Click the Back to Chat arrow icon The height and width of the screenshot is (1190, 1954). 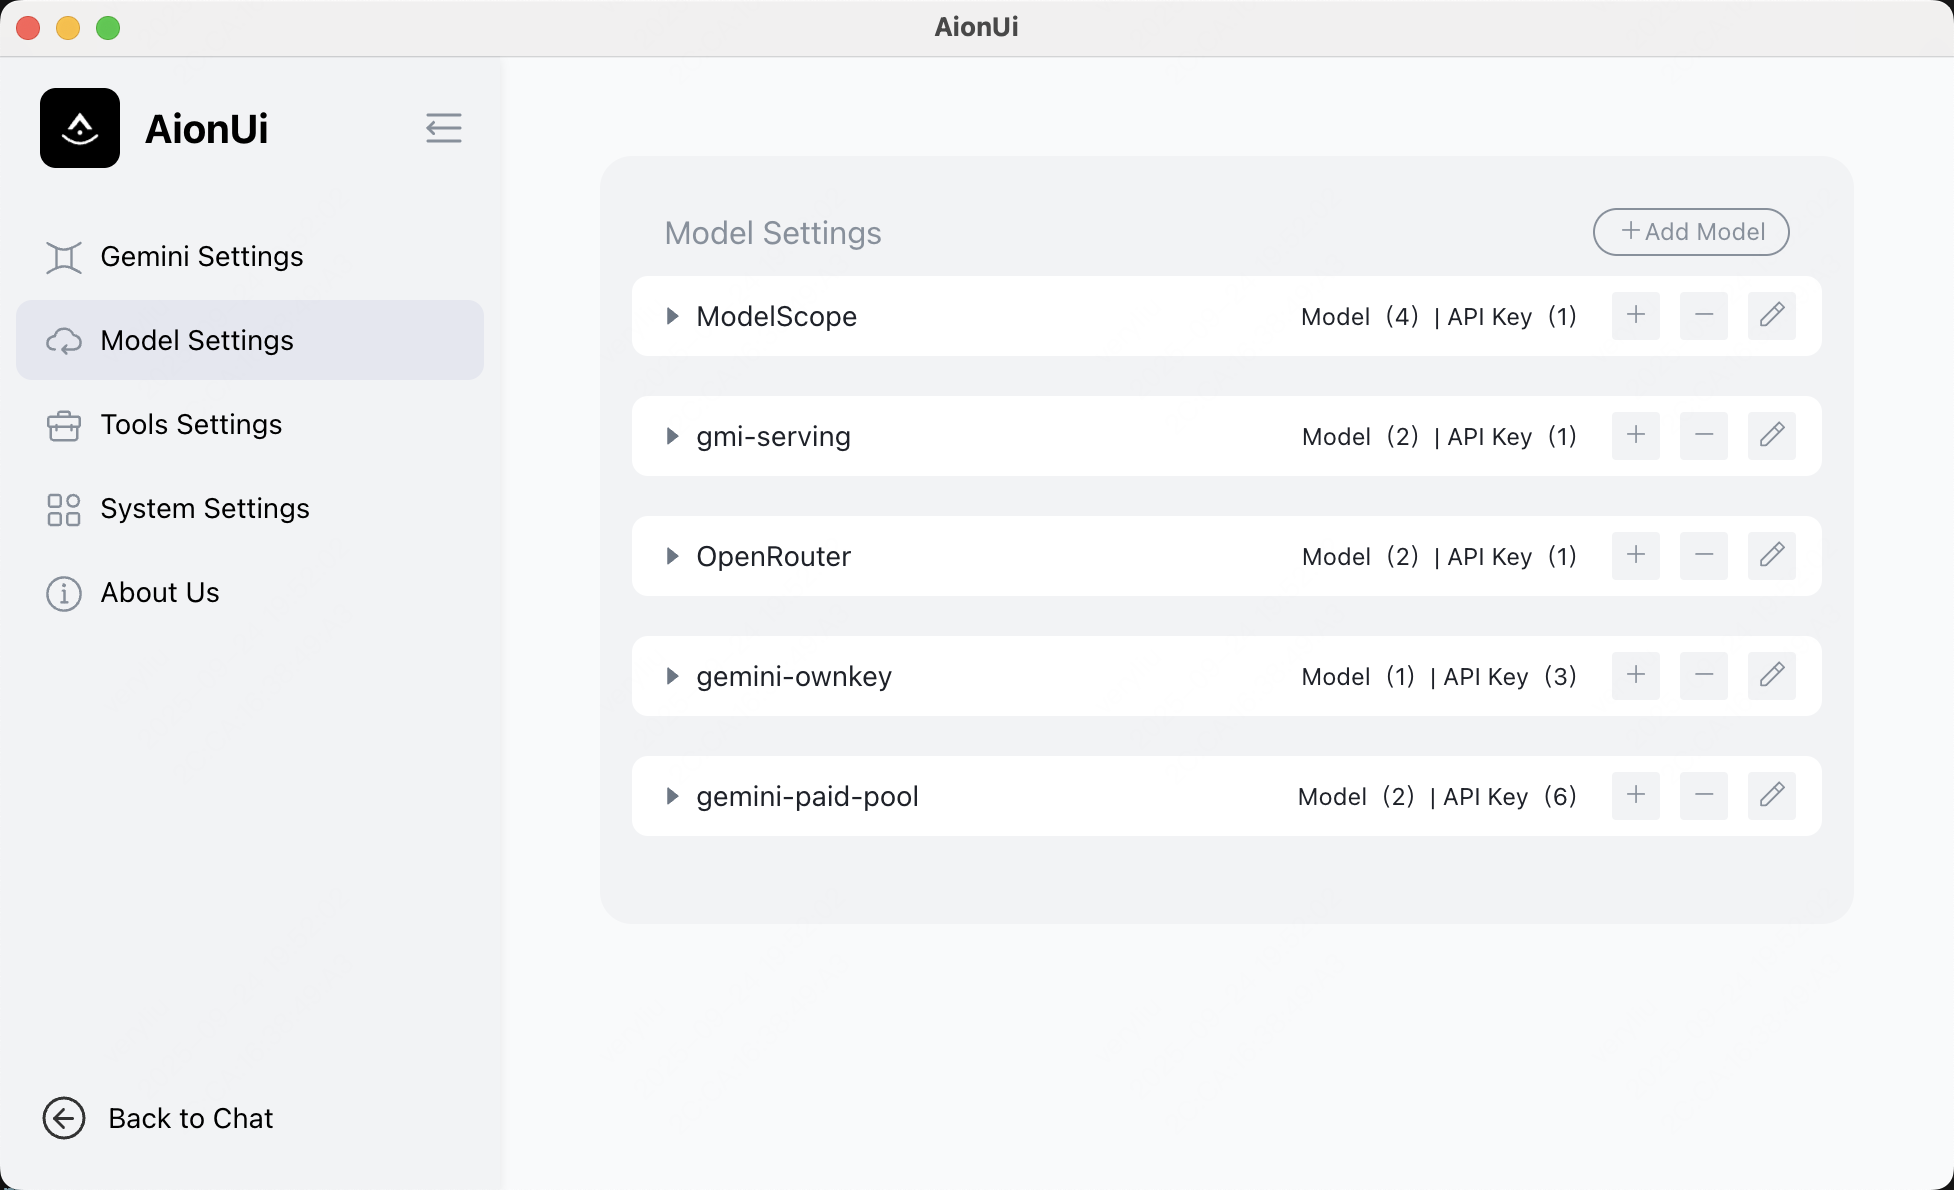(64, 1118)
